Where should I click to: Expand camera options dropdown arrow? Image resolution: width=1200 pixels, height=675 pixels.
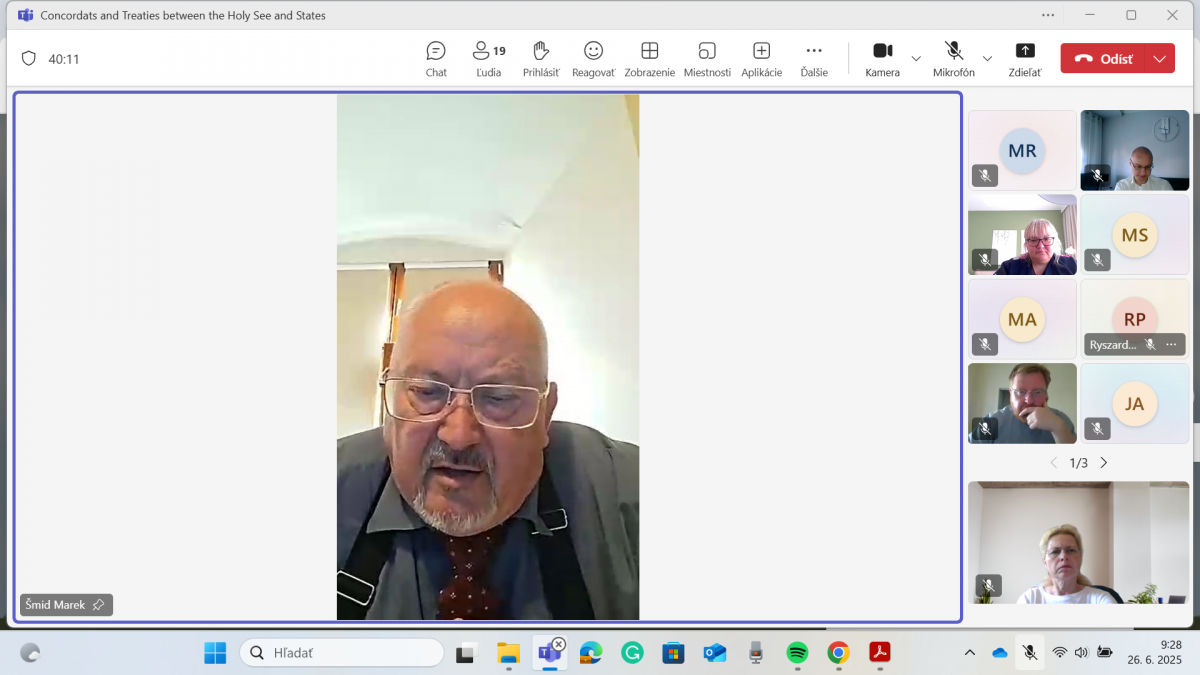point(916,59)
